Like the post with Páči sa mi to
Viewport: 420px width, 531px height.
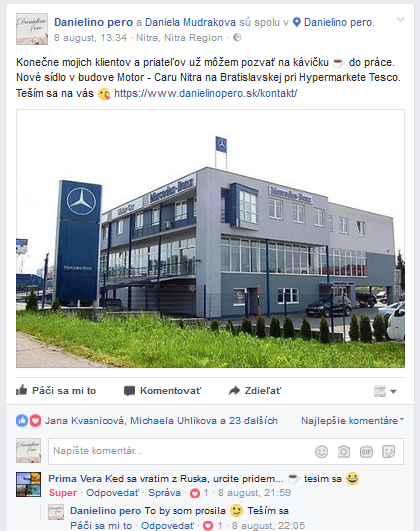[x=56, y=390]
